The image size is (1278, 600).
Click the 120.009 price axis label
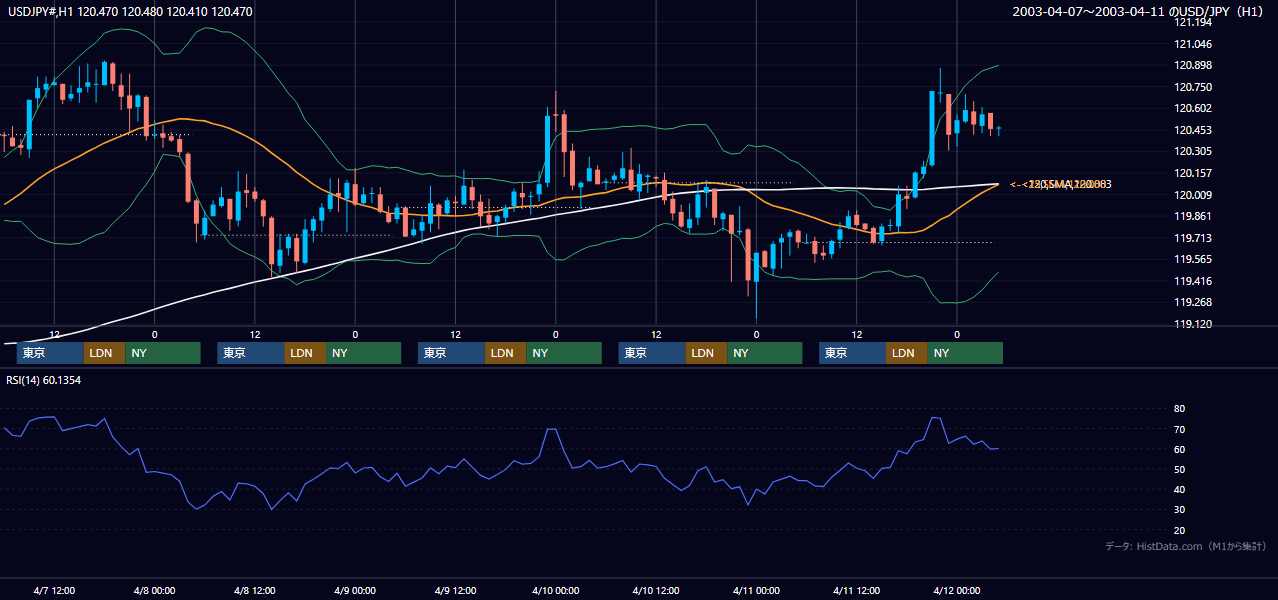pyautogui.click(x=1193, y=195)
